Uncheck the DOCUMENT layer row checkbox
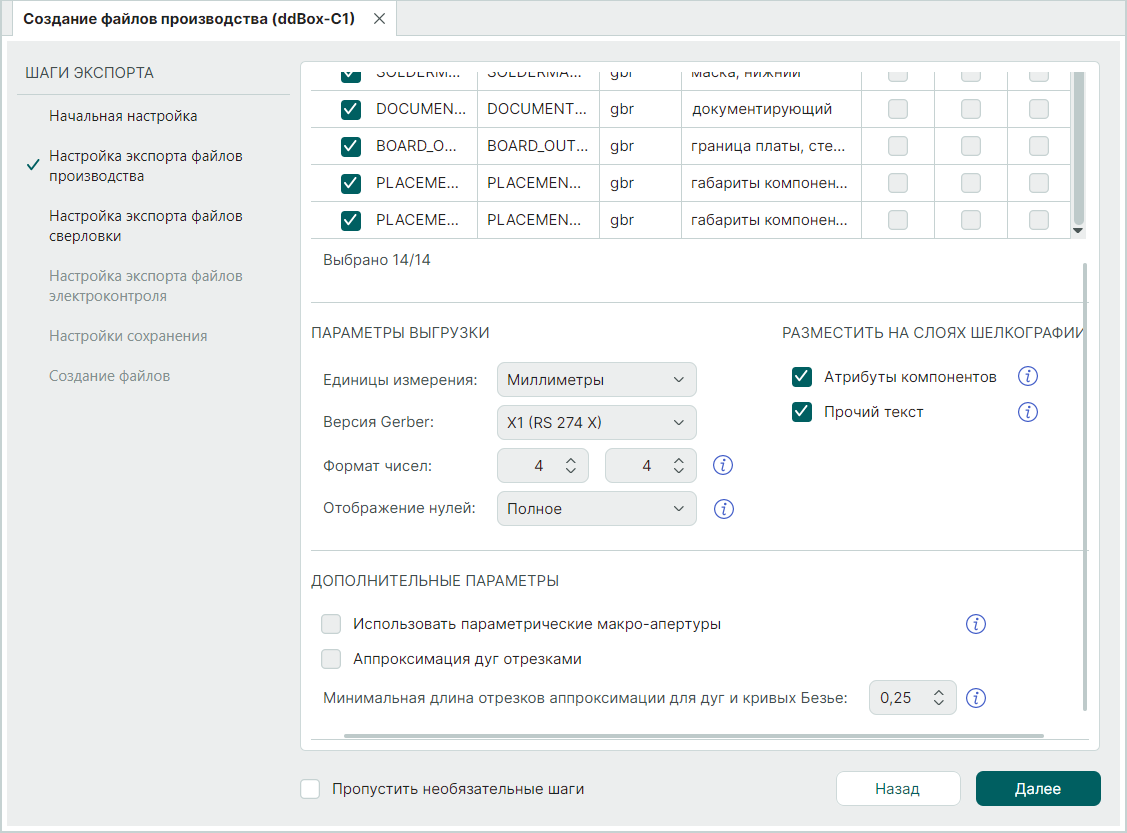 tap(351, 109)
